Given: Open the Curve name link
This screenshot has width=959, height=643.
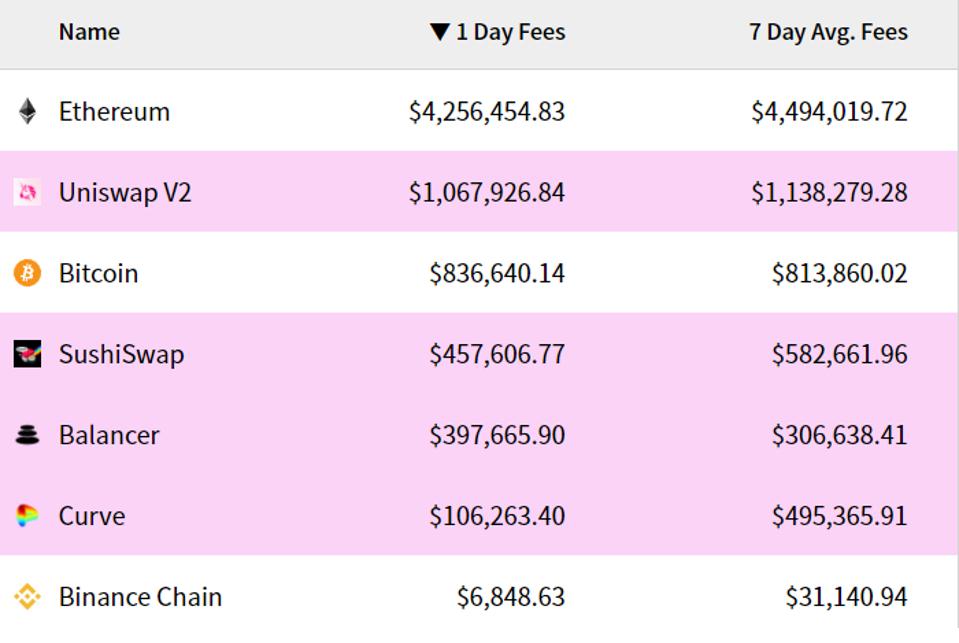Looking at the screenshot, I should 92,516.
